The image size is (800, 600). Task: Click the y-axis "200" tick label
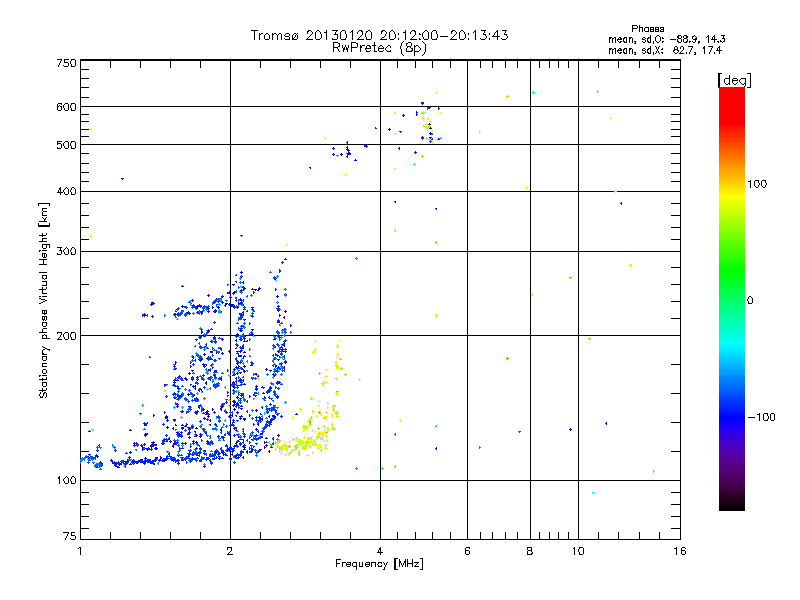pos(66,336)
